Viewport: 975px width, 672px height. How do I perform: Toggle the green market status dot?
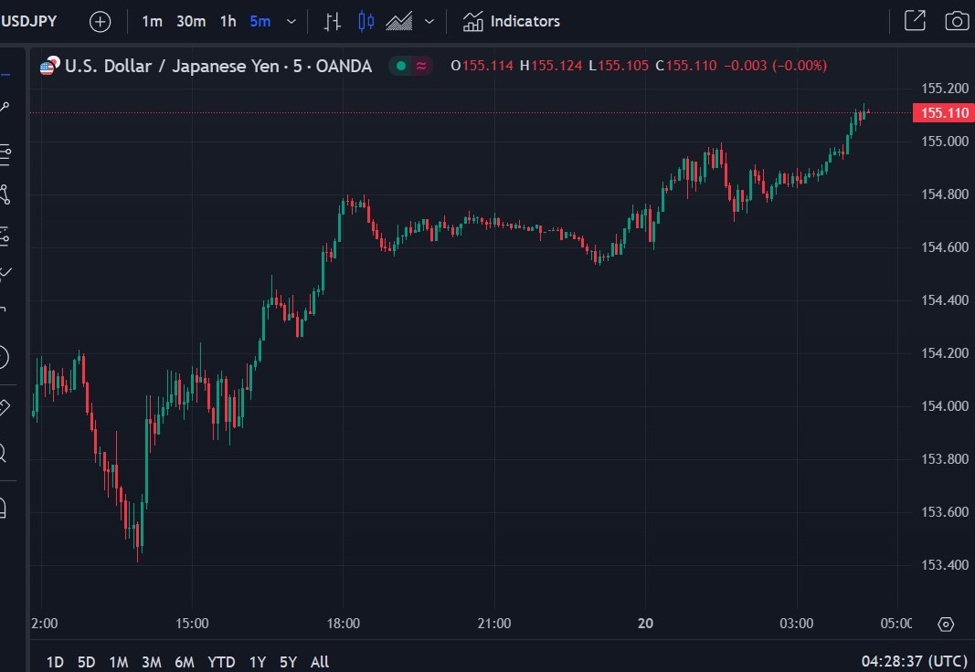coord(399,65)
